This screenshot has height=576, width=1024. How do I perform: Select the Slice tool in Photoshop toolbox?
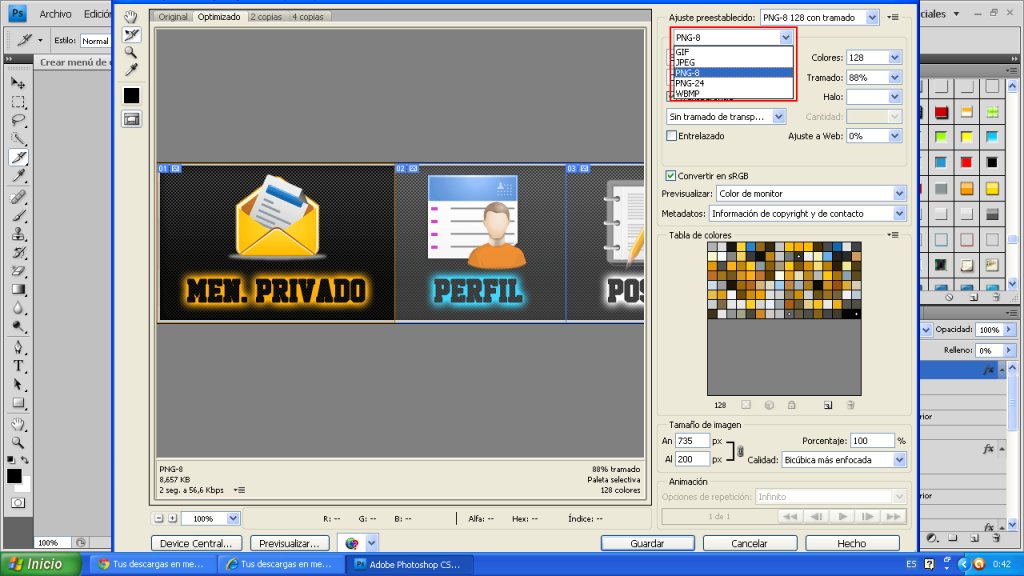click(x=18, y=157)
